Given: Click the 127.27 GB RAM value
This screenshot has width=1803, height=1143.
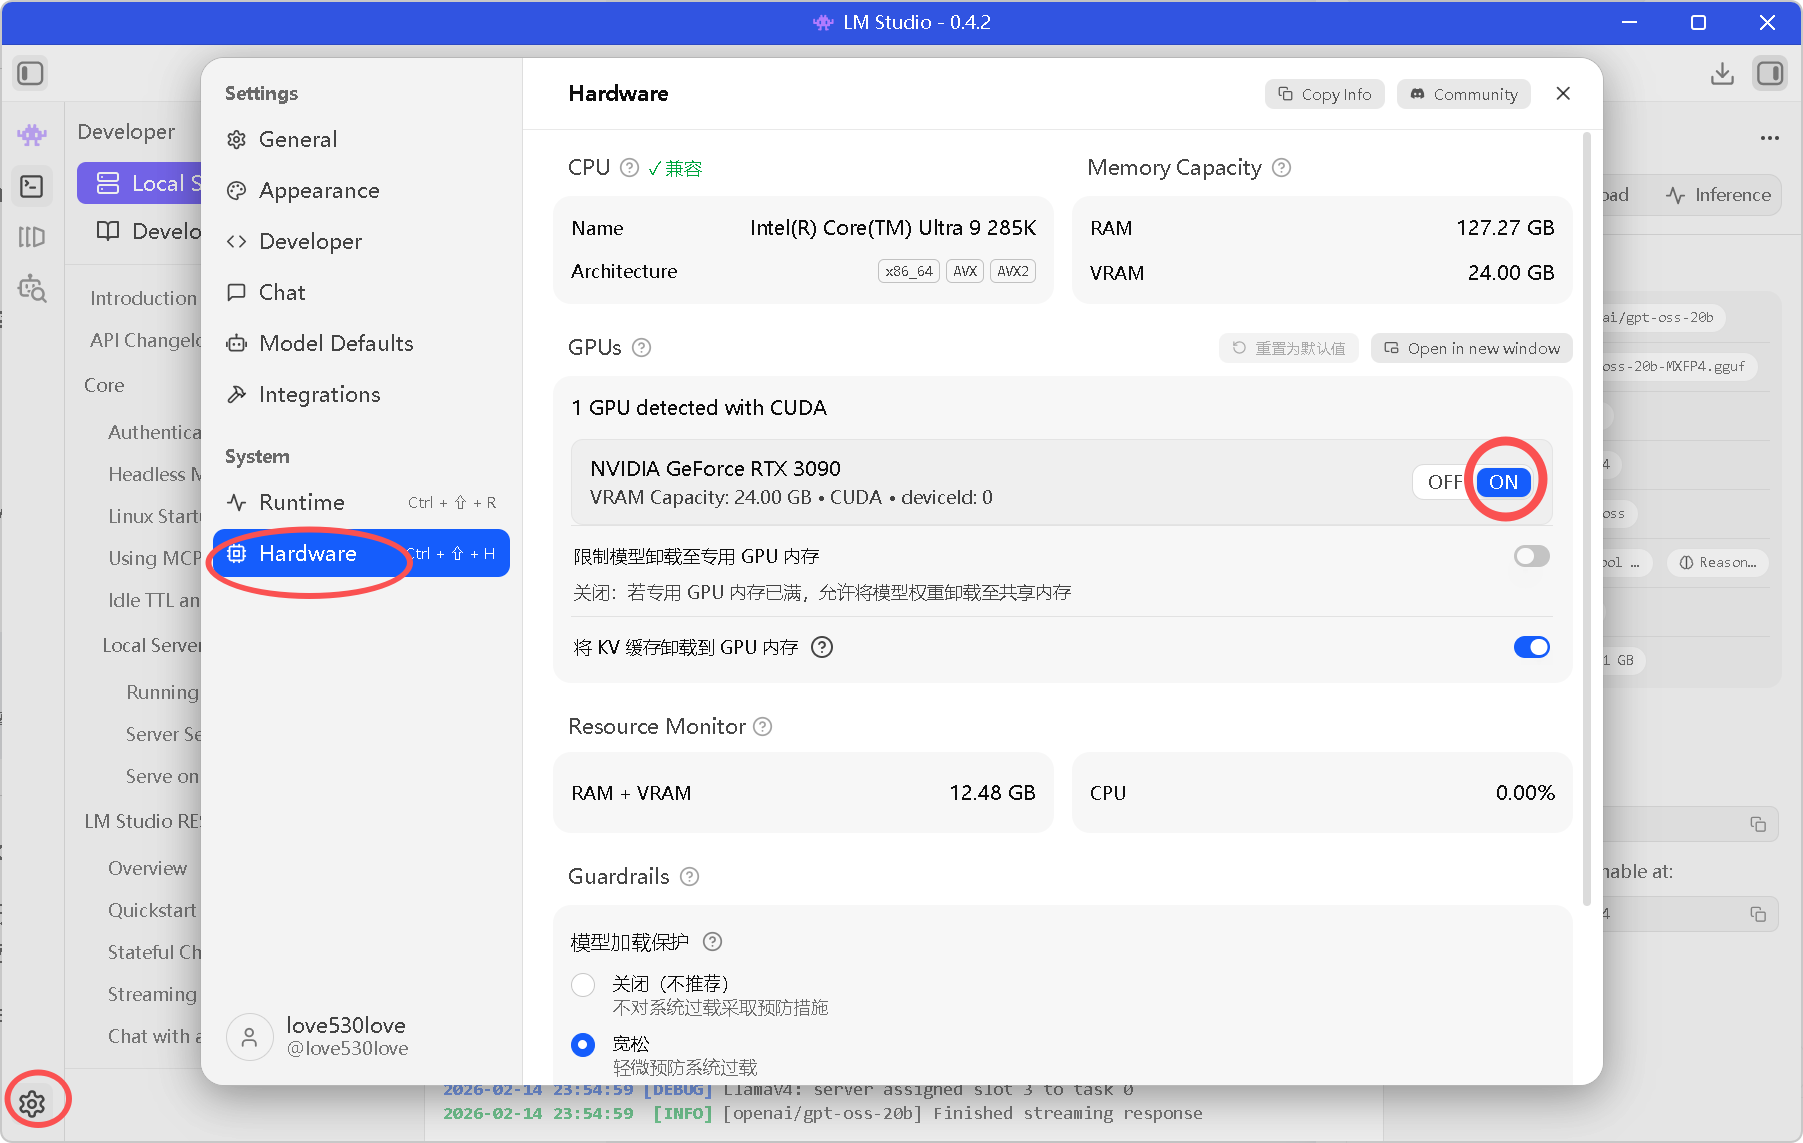Looking at the screenshot, I should pyautogui.click(x=1505, y=228).
